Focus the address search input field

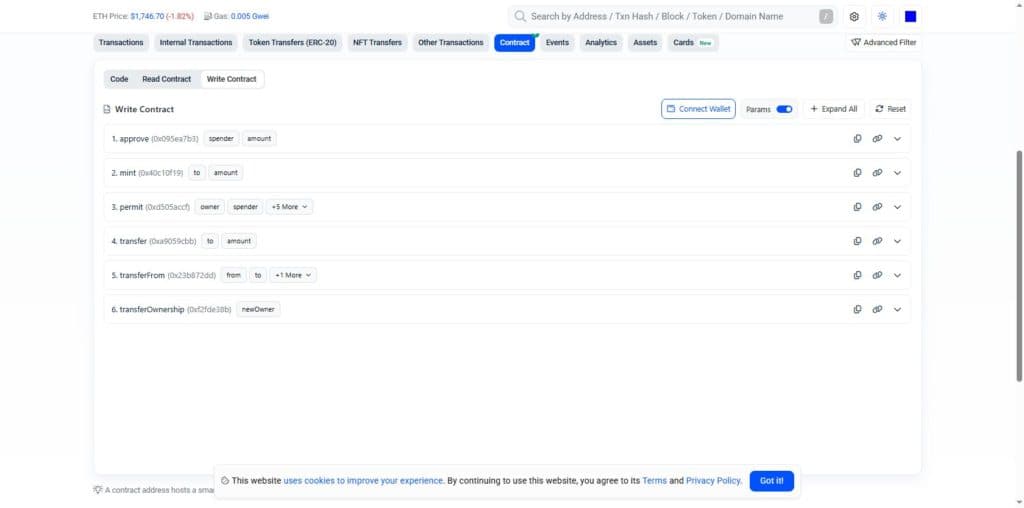point(673,16)
